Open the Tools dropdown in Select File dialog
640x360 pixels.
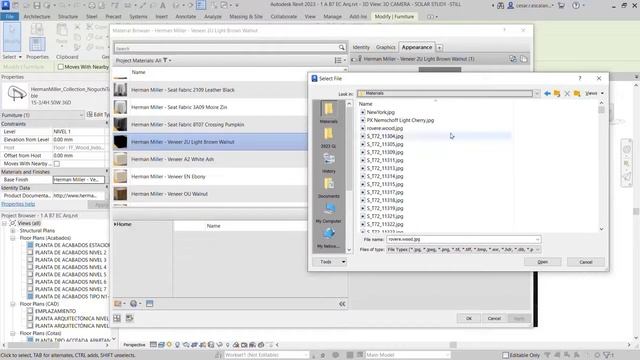329,262
